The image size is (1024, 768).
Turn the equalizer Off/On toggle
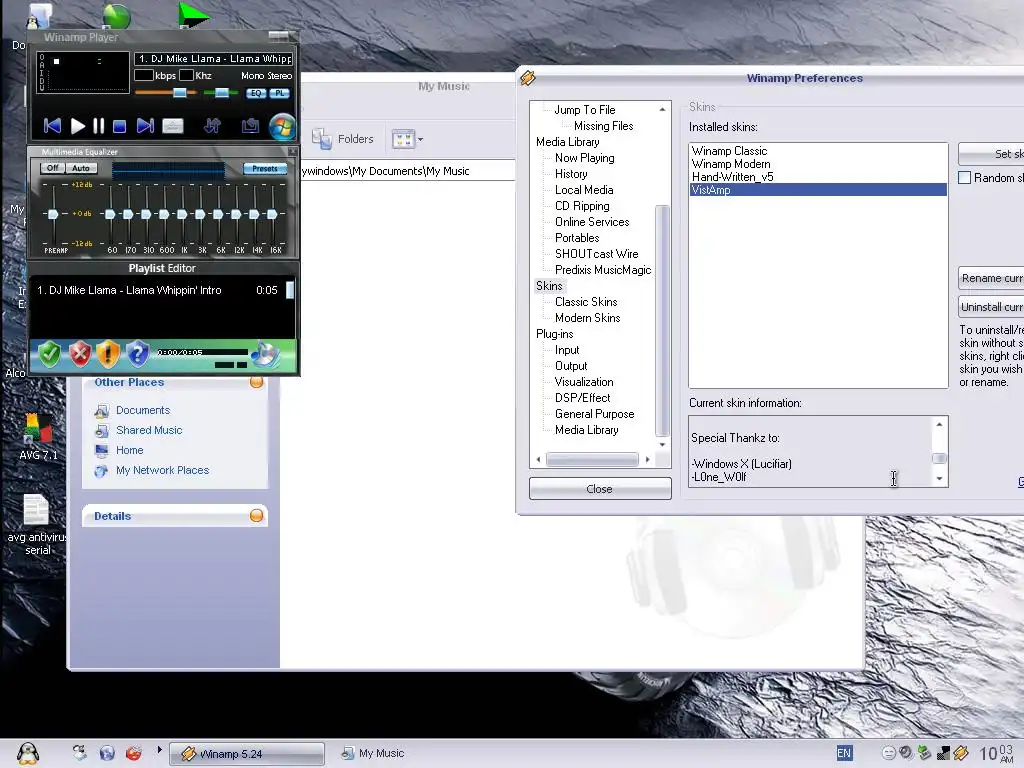52,168
